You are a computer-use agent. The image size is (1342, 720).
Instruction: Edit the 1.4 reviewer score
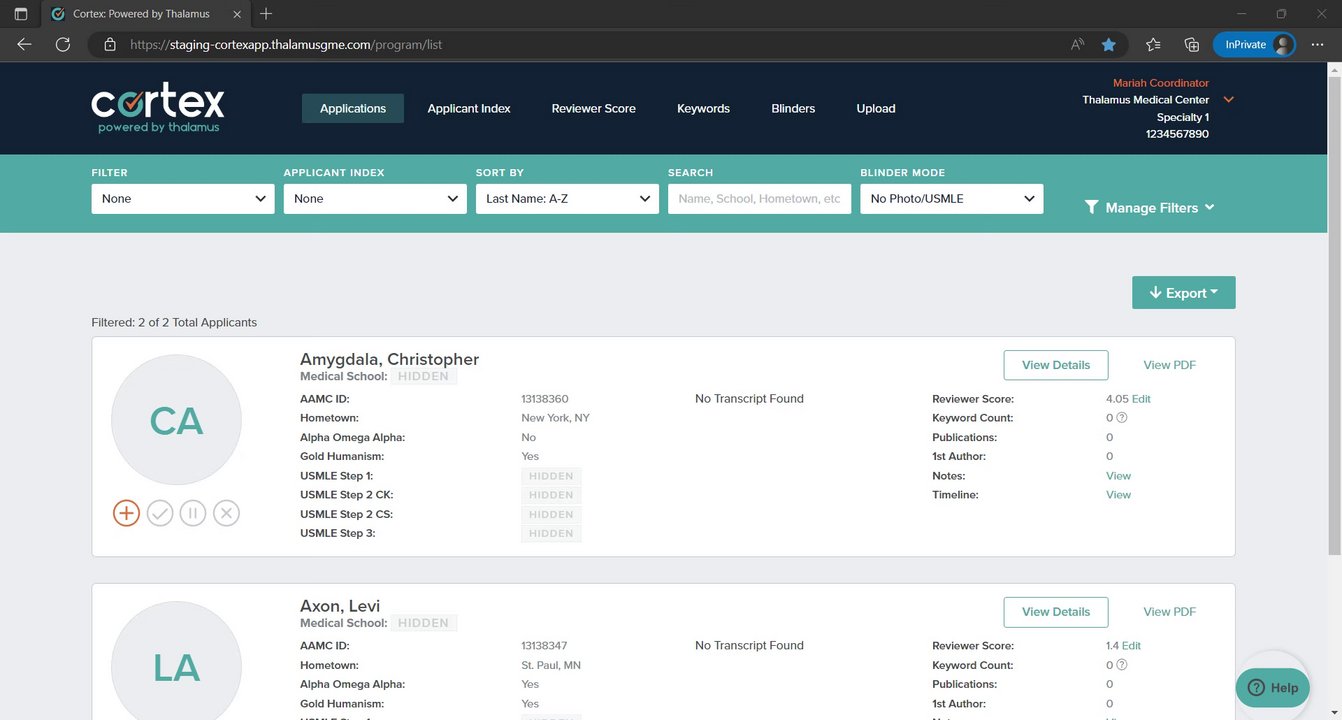tap(1131, 646)
